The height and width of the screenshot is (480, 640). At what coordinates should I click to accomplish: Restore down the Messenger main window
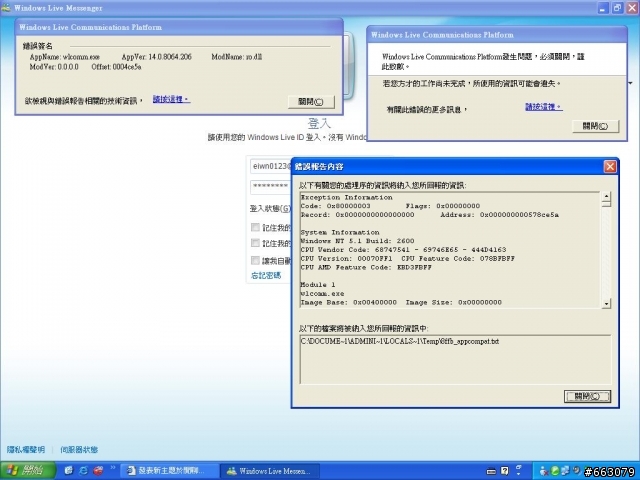617,8
